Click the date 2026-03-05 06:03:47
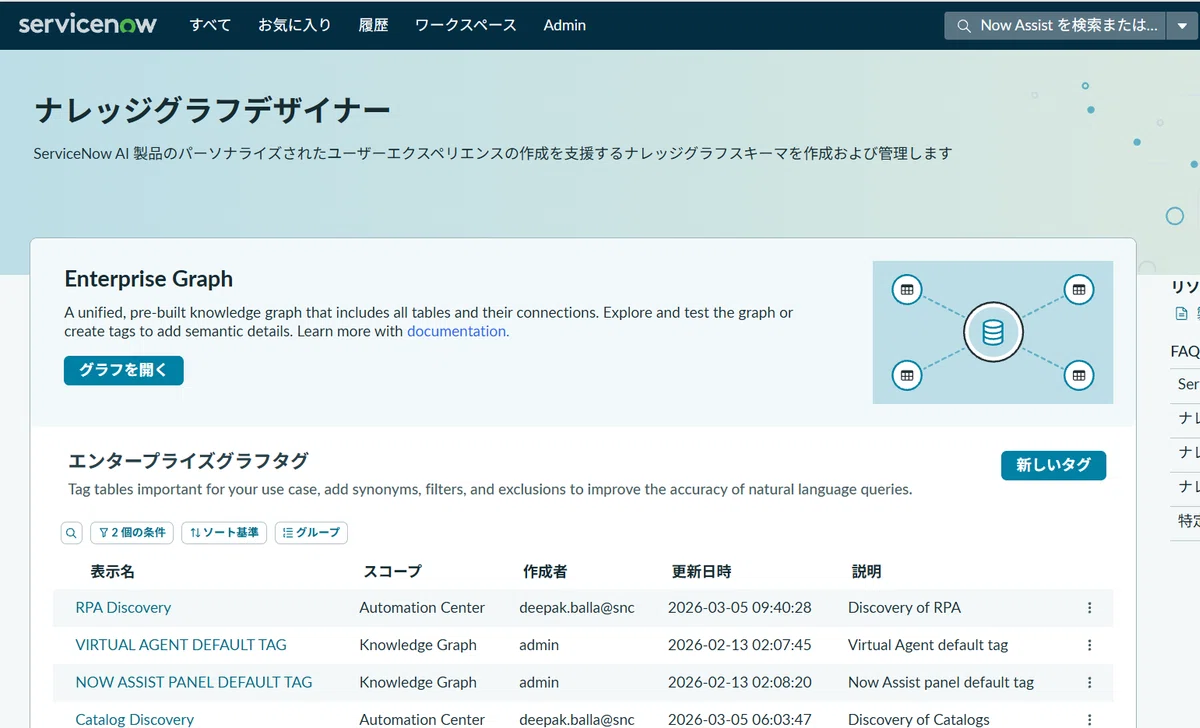 pyautogui.click(x=739, y=719)
